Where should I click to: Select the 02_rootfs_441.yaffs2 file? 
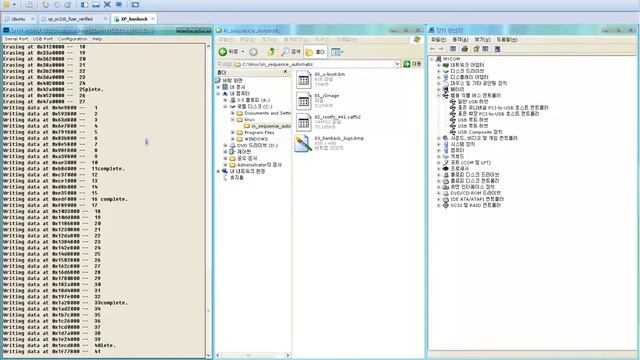[328, 122]
